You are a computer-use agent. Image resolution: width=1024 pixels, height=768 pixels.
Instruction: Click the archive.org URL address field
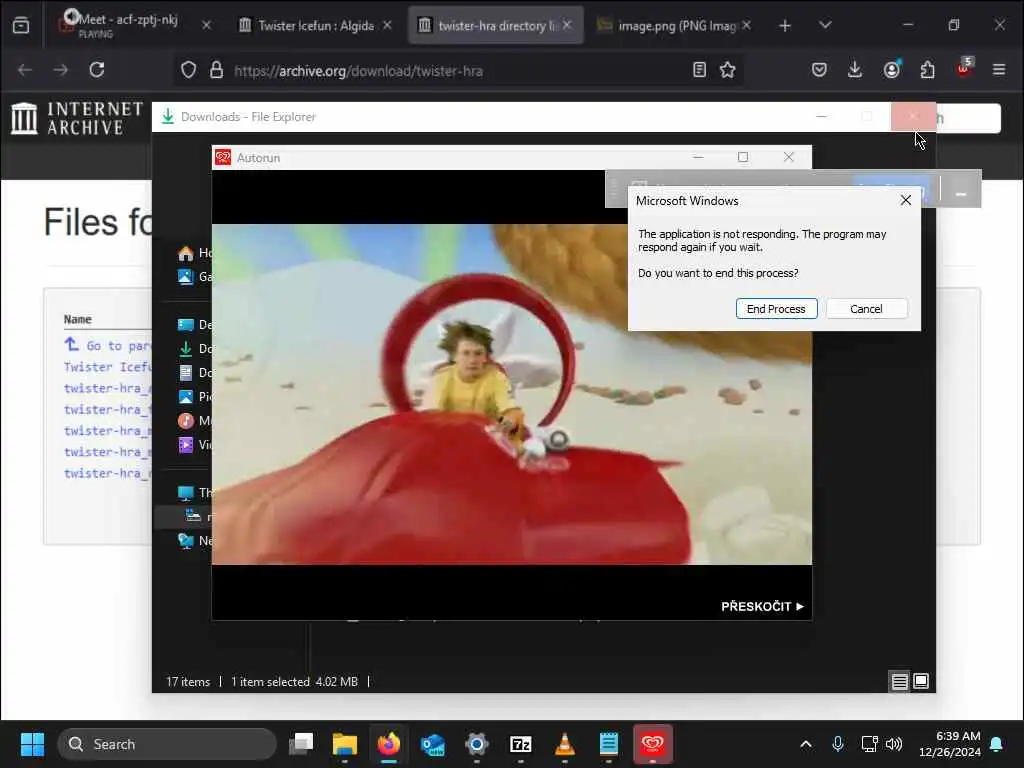tap(457, 71)
